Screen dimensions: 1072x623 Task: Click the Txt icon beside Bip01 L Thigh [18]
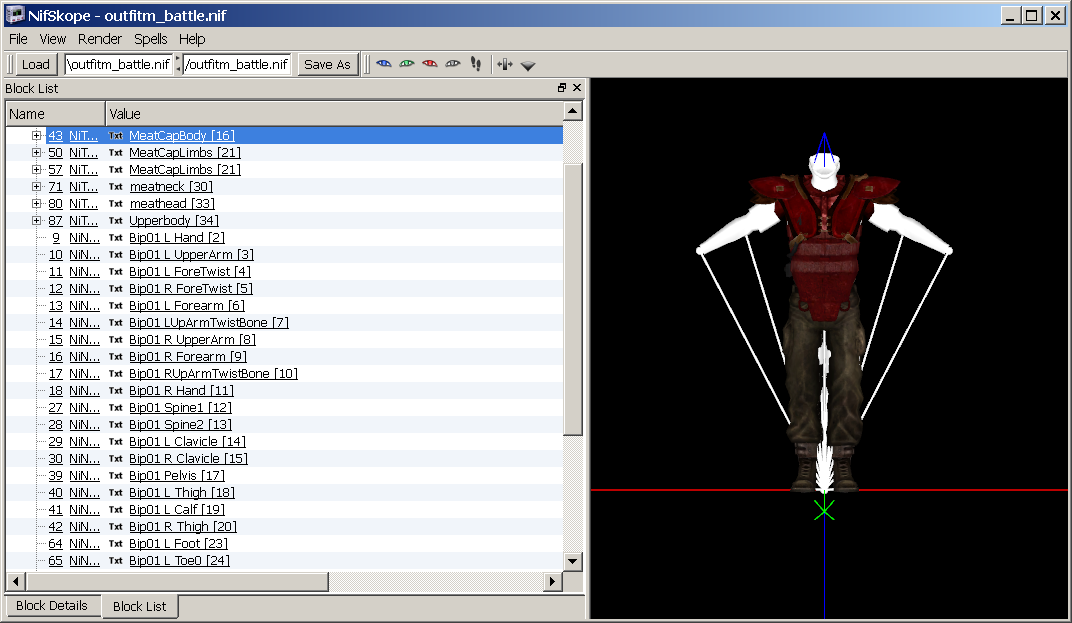(116, 493)
